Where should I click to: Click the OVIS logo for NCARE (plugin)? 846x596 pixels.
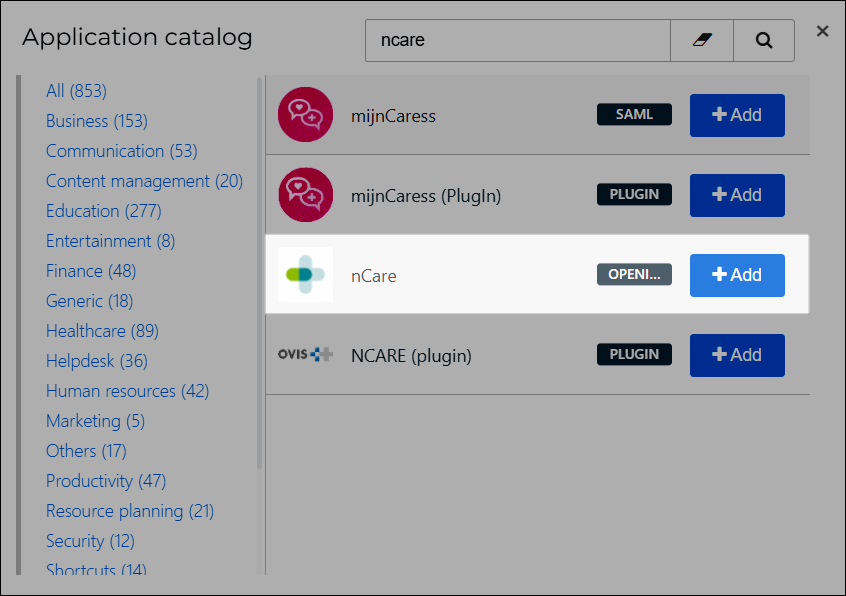point(305,354)
